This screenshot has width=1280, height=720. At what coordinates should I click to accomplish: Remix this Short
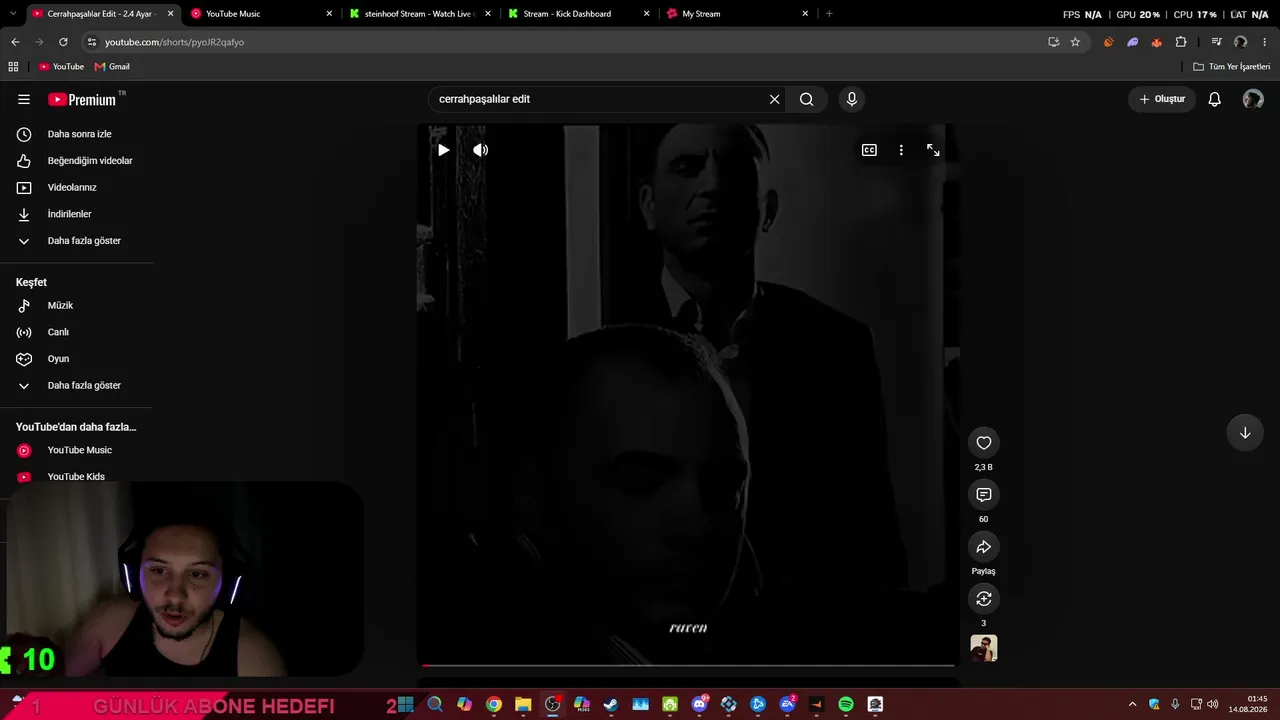tap(984, 599)
